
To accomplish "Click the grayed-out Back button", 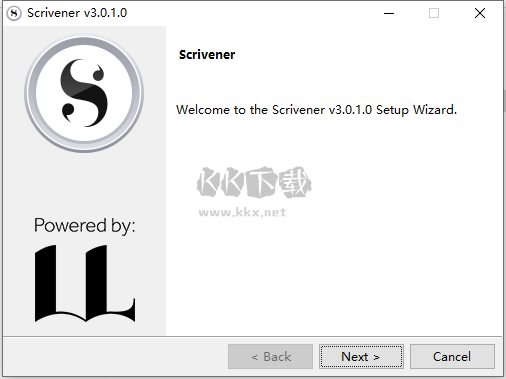I will [270, 357].
